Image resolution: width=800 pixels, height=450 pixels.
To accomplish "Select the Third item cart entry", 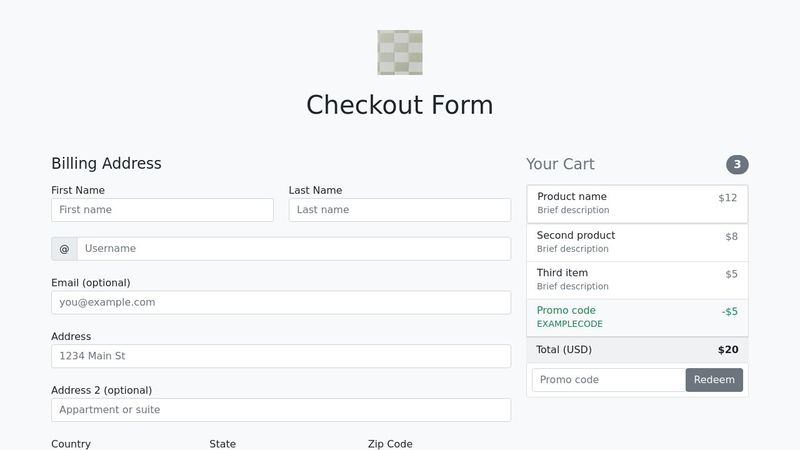I will pos(637,280).
